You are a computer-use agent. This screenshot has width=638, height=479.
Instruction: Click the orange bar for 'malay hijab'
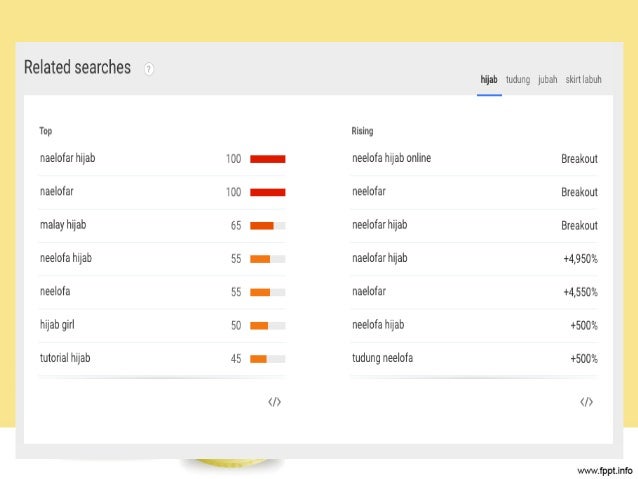[x=262, y=225]
